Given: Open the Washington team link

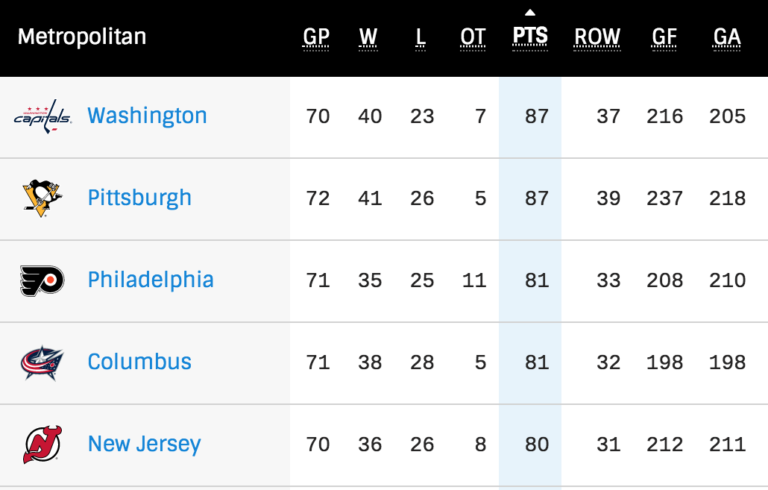Looking at the screenshot, I should click(x=147, y=116).
